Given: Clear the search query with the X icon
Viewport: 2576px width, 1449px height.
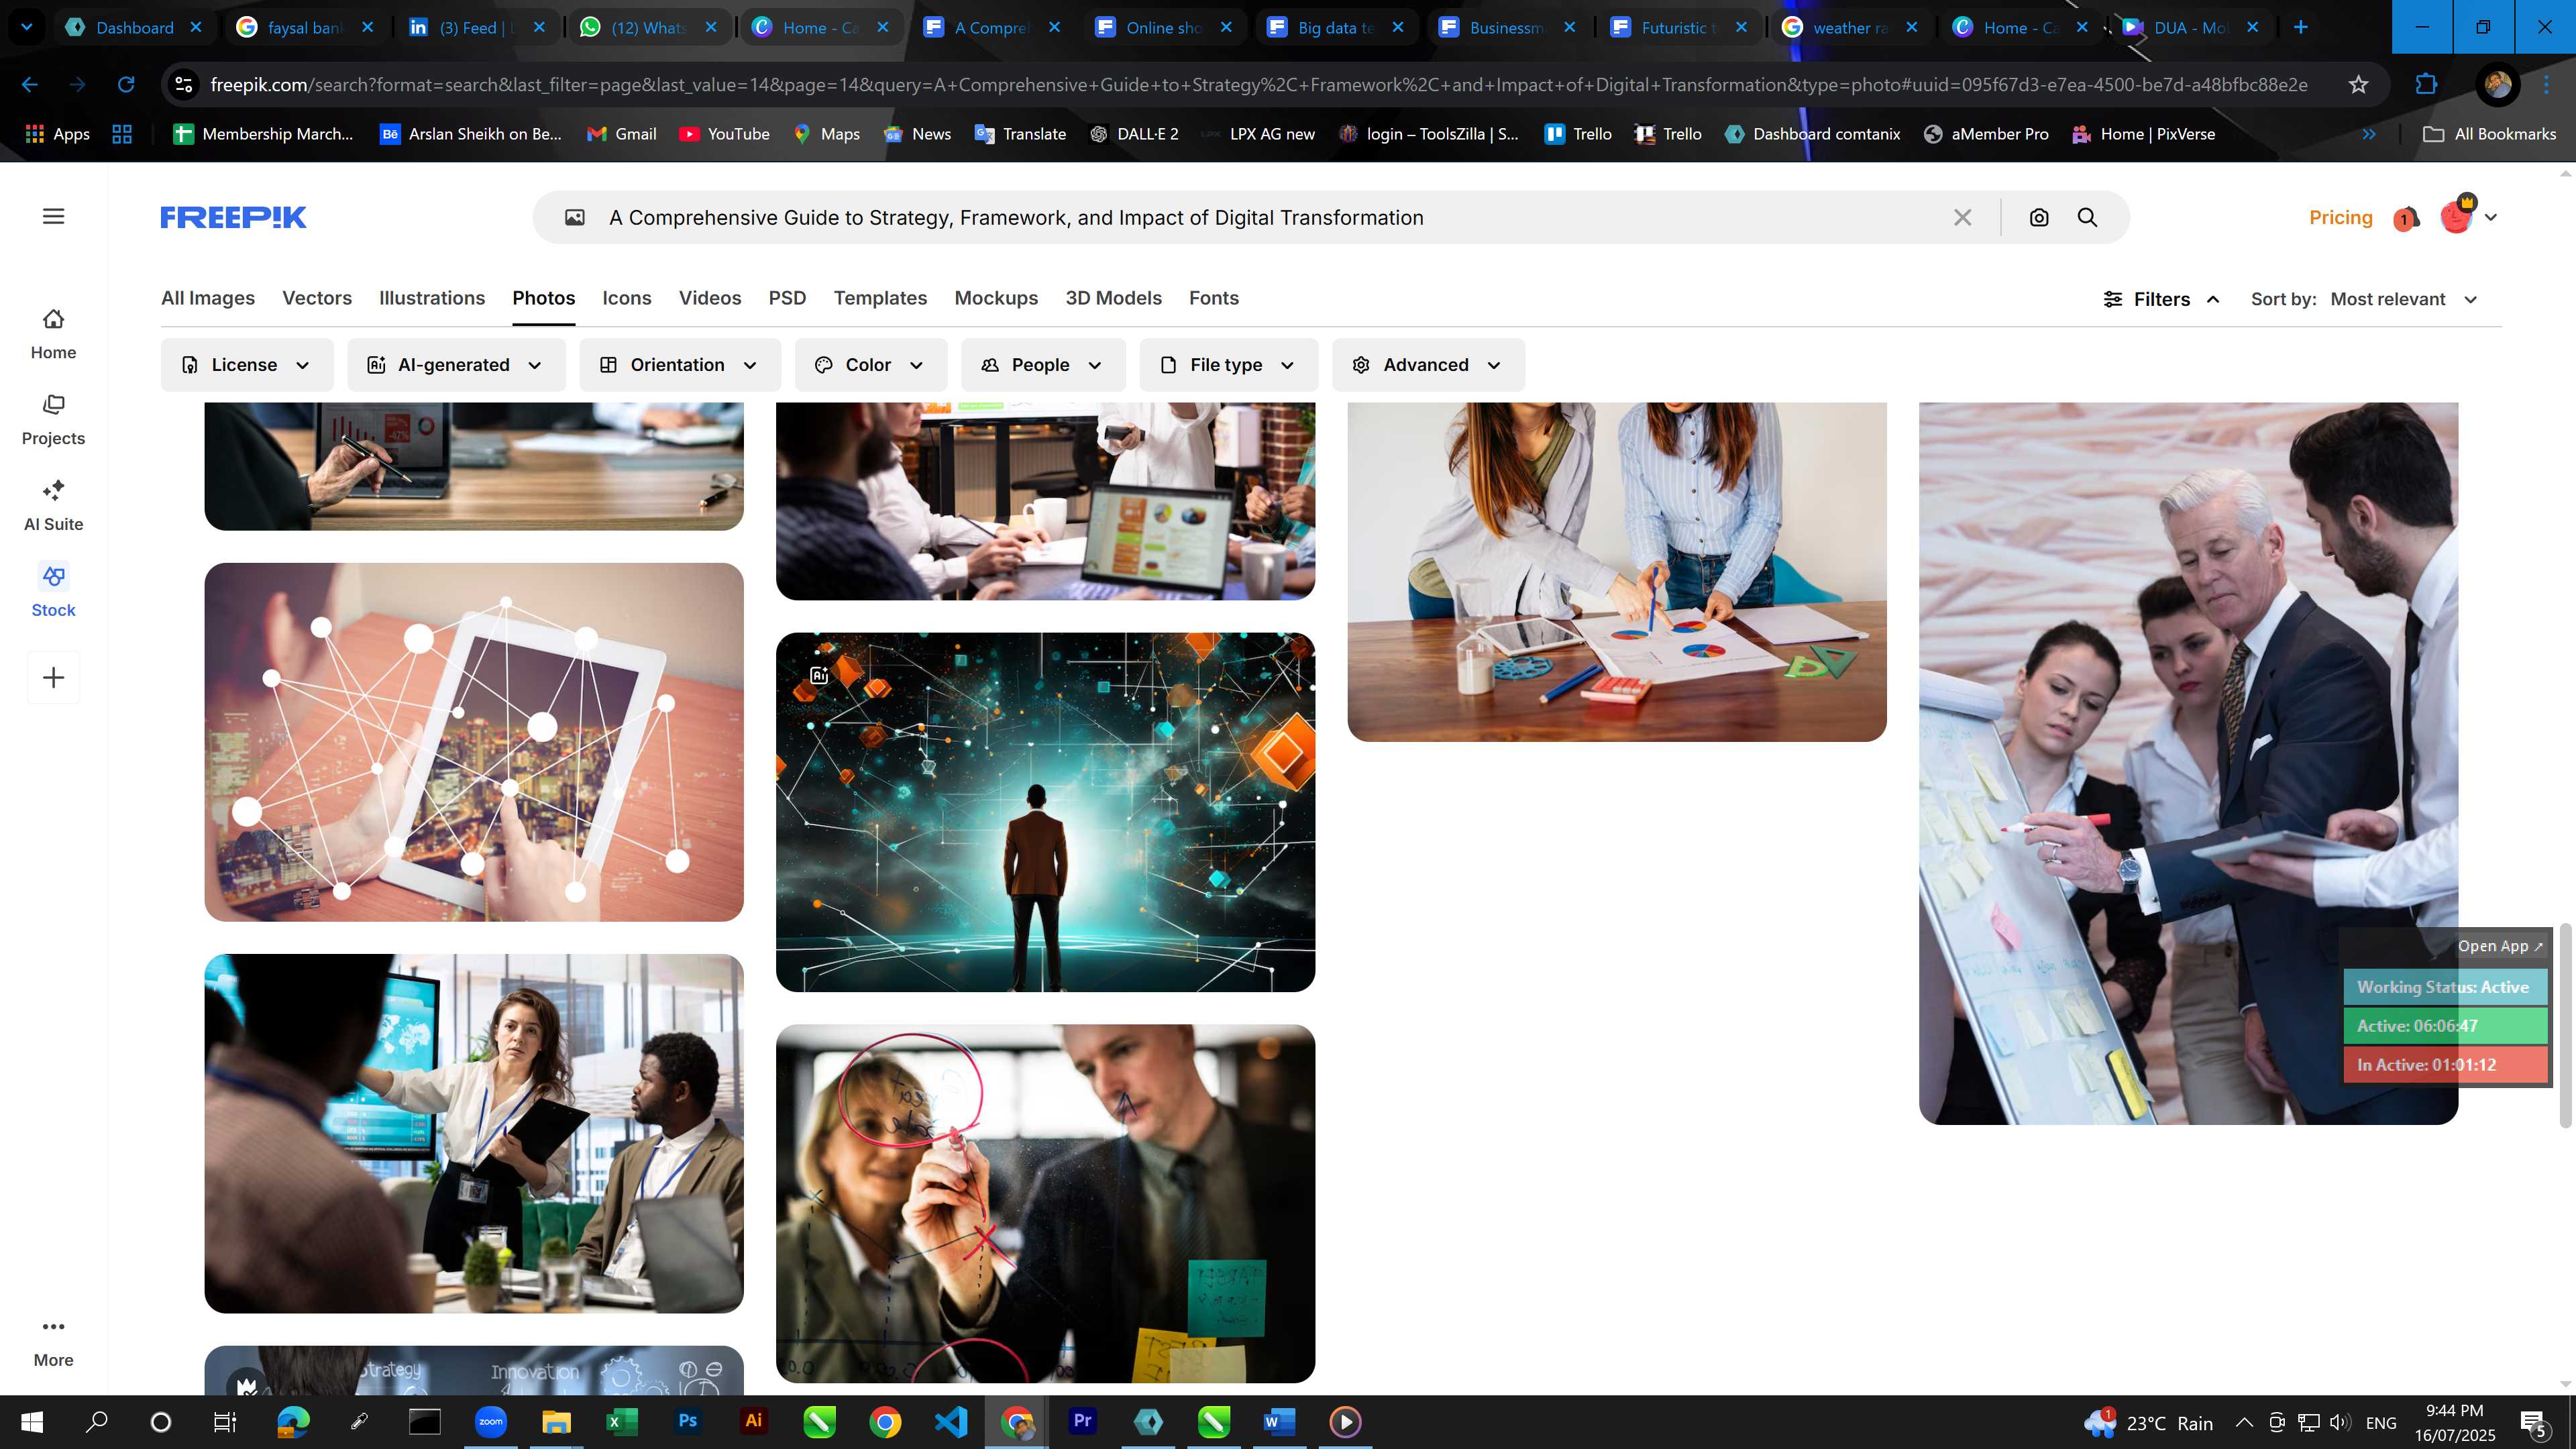Looking at the screenshot, I should (x=1963, y=217).
